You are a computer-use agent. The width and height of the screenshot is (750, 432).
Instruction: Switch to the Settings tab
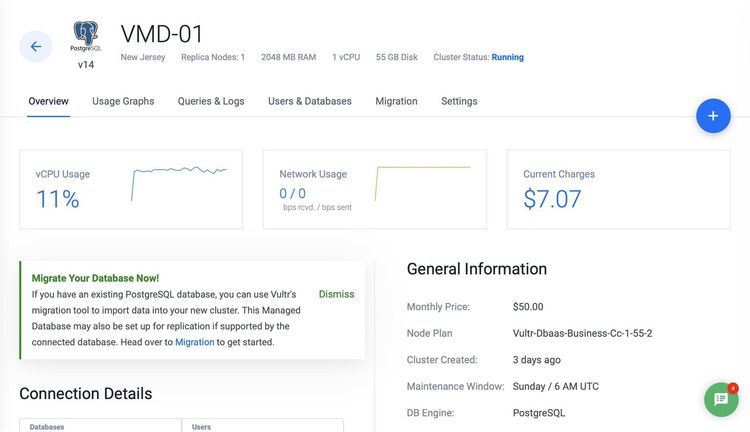click(x=459, y=101)
